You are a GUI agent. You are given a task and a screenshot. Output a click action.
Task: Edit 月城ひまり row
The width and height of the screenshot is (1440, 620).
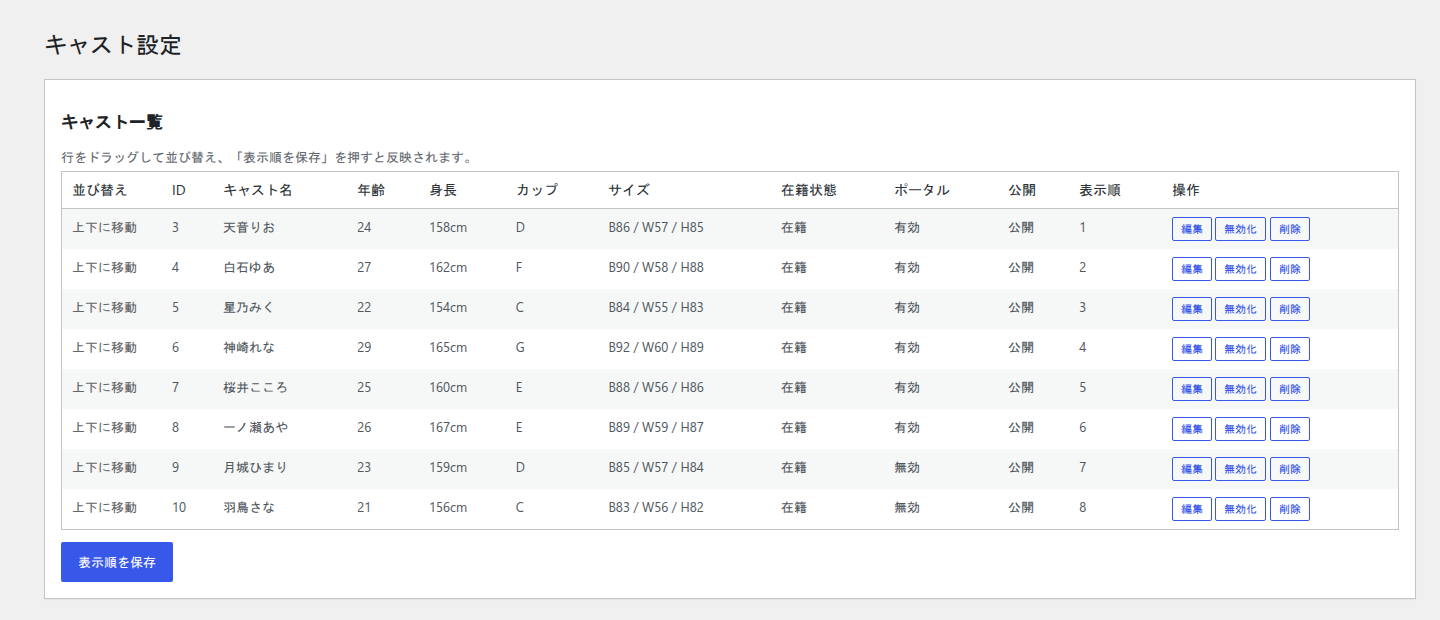pos(1192,469)
